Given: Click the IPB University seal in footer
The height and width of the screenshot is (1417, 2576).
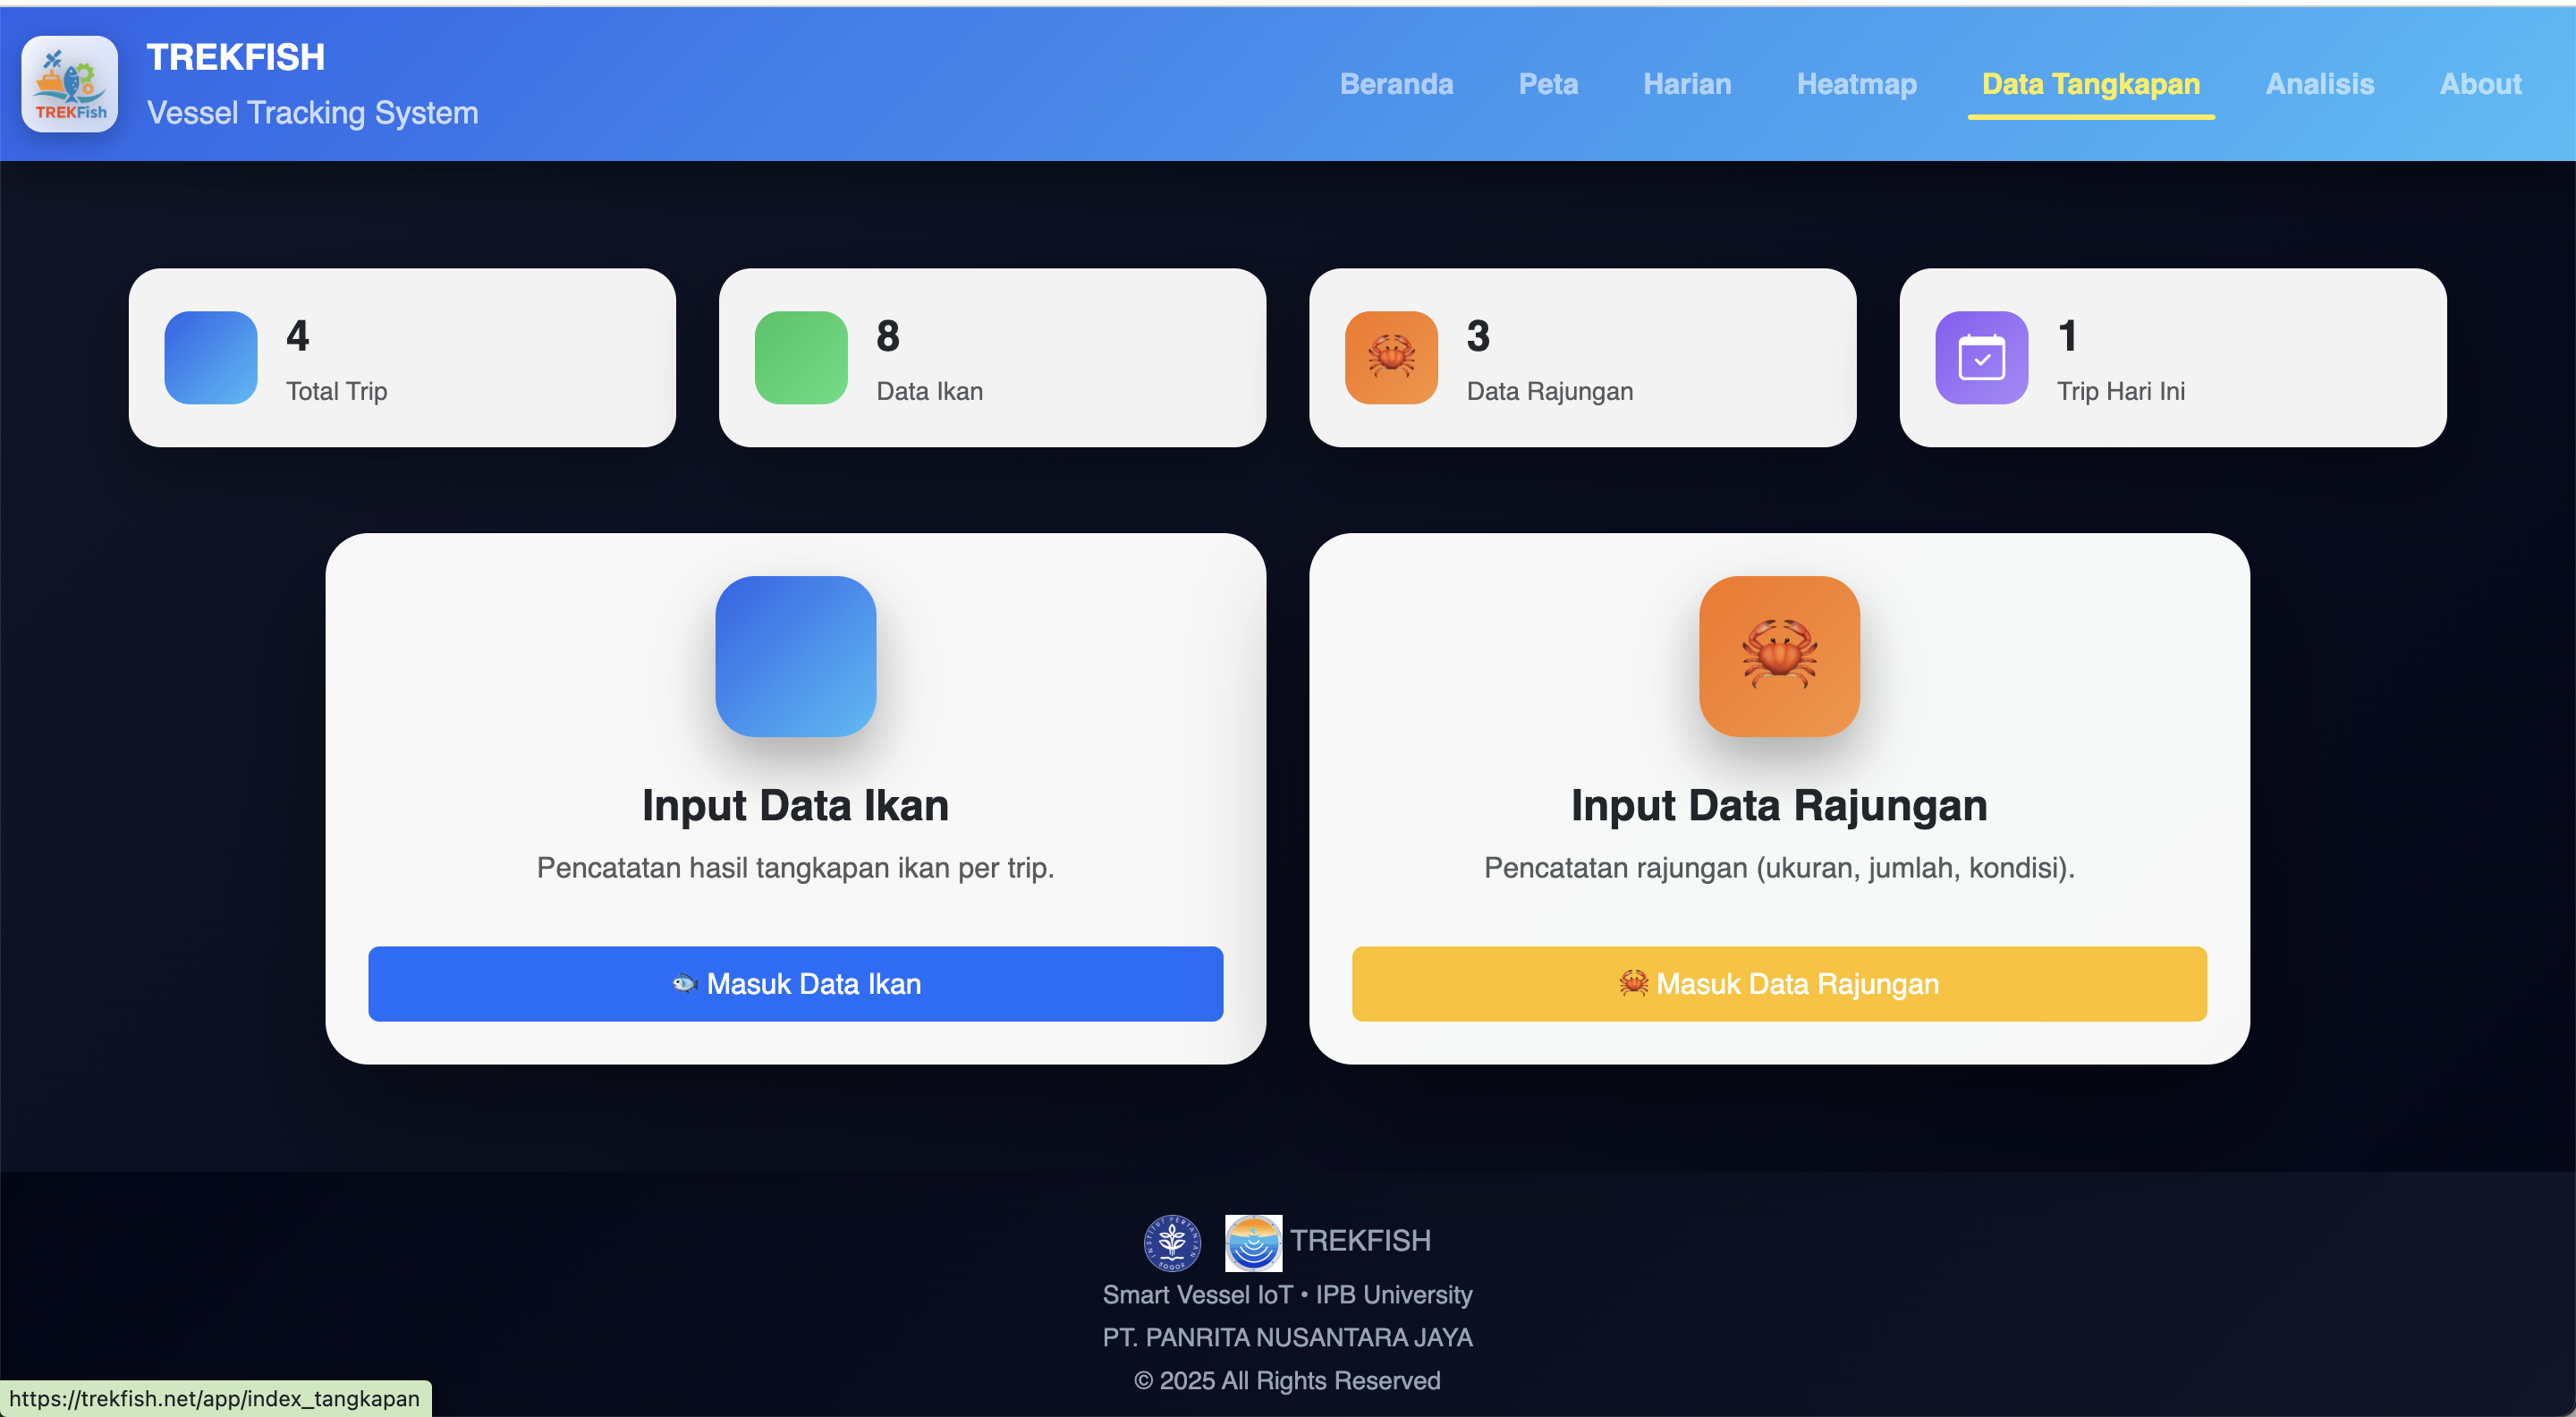Looking at the screenshot, I should click(1172, 1242).
